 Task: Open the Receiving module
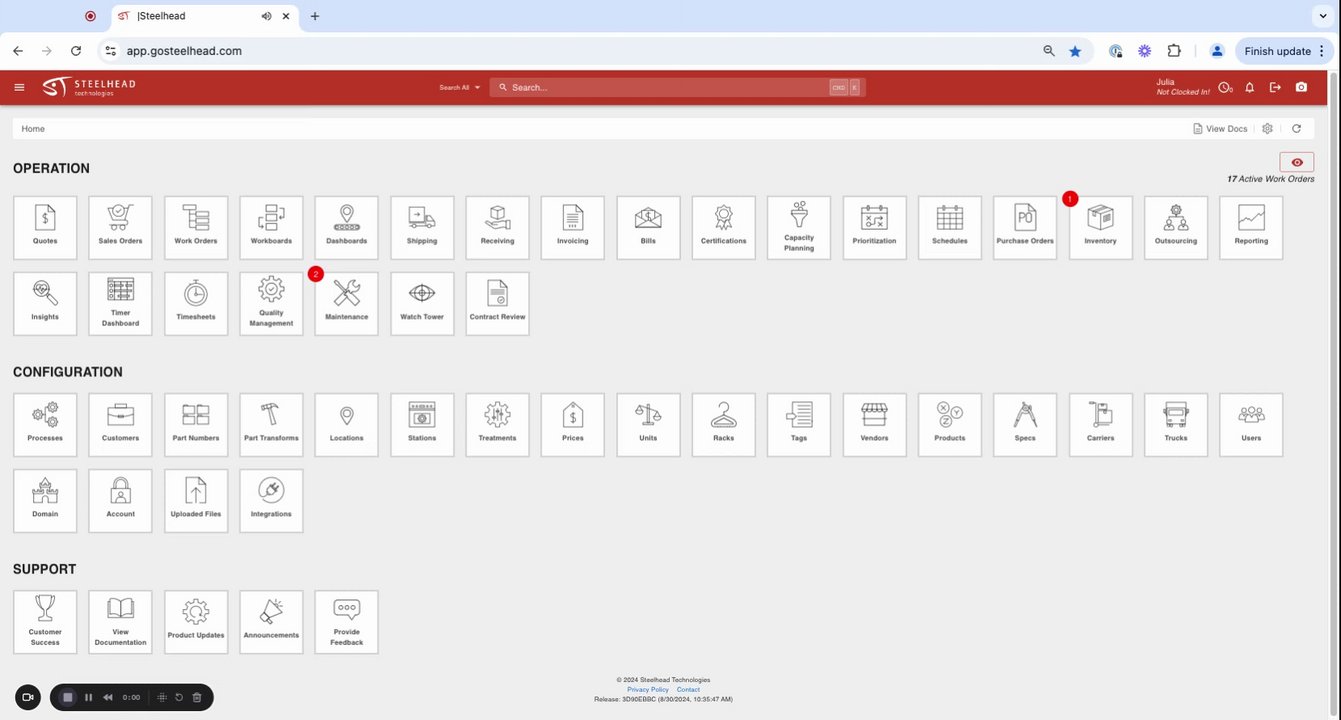click(x=497, y=228)
